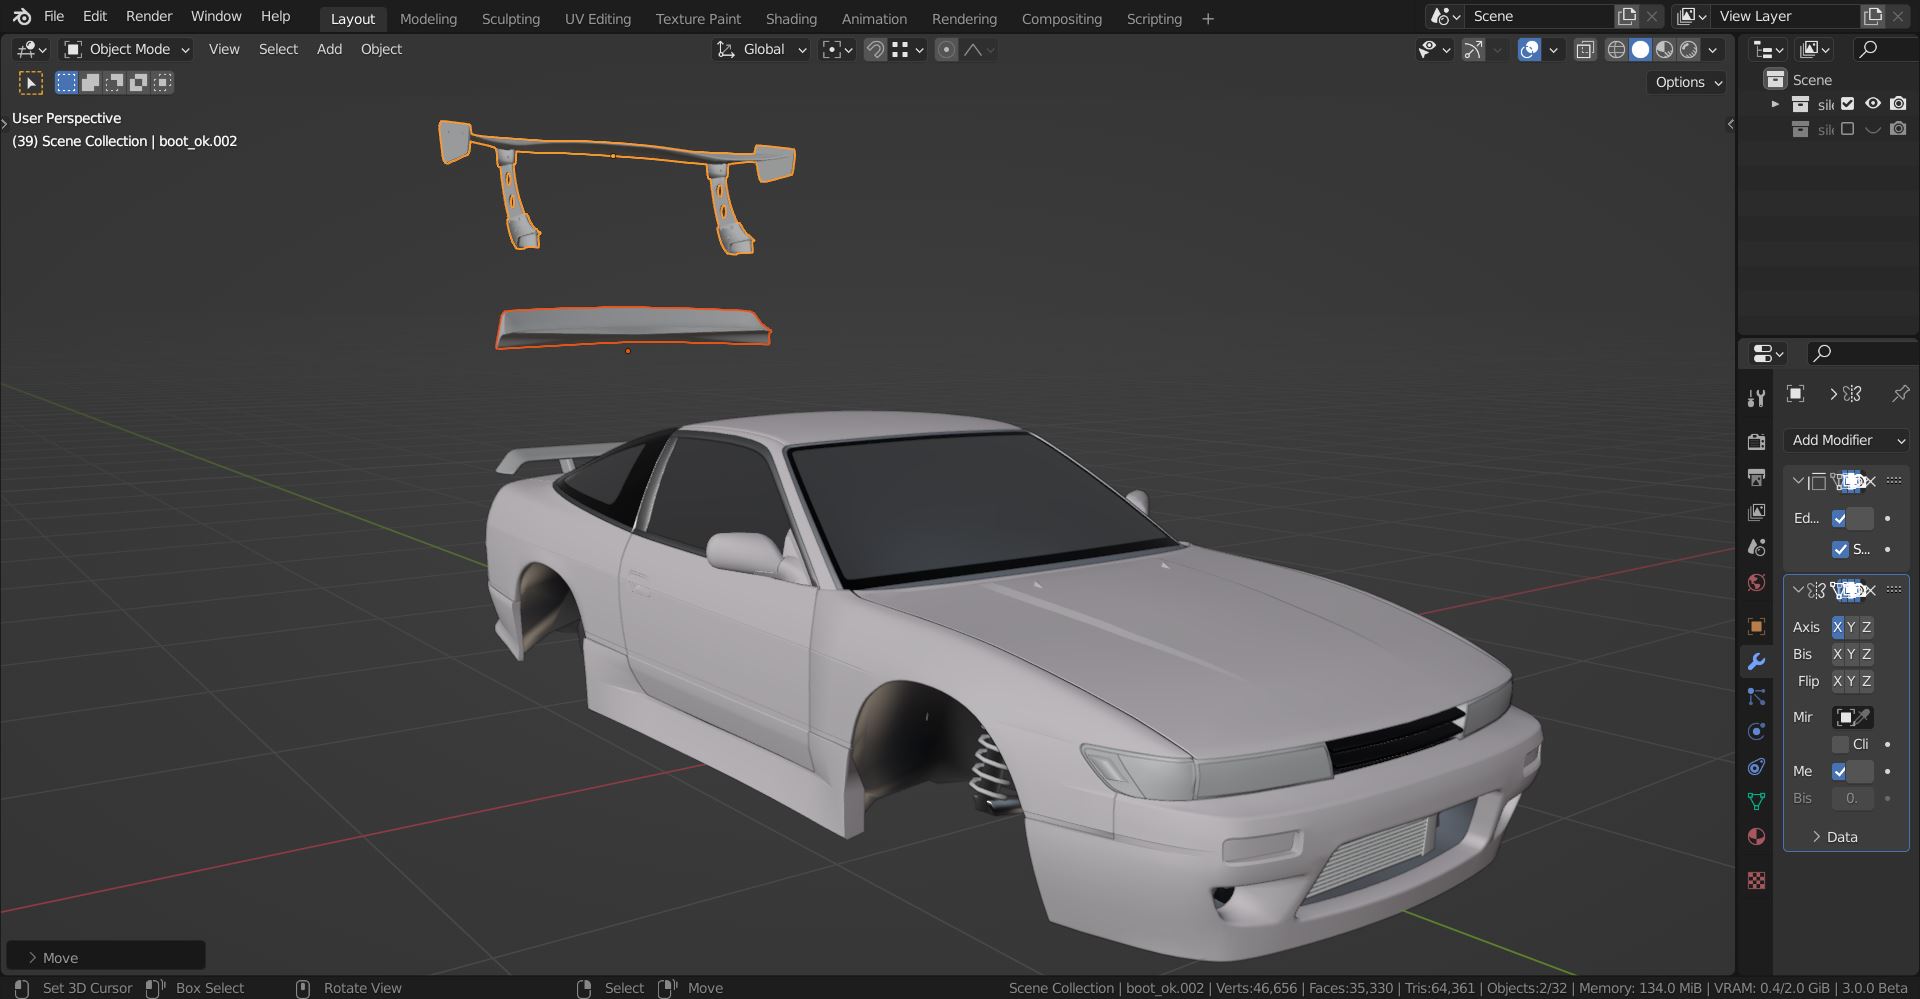Open the Render properties tab
Screen dimensions: 1920x999
coord(1756,442)
